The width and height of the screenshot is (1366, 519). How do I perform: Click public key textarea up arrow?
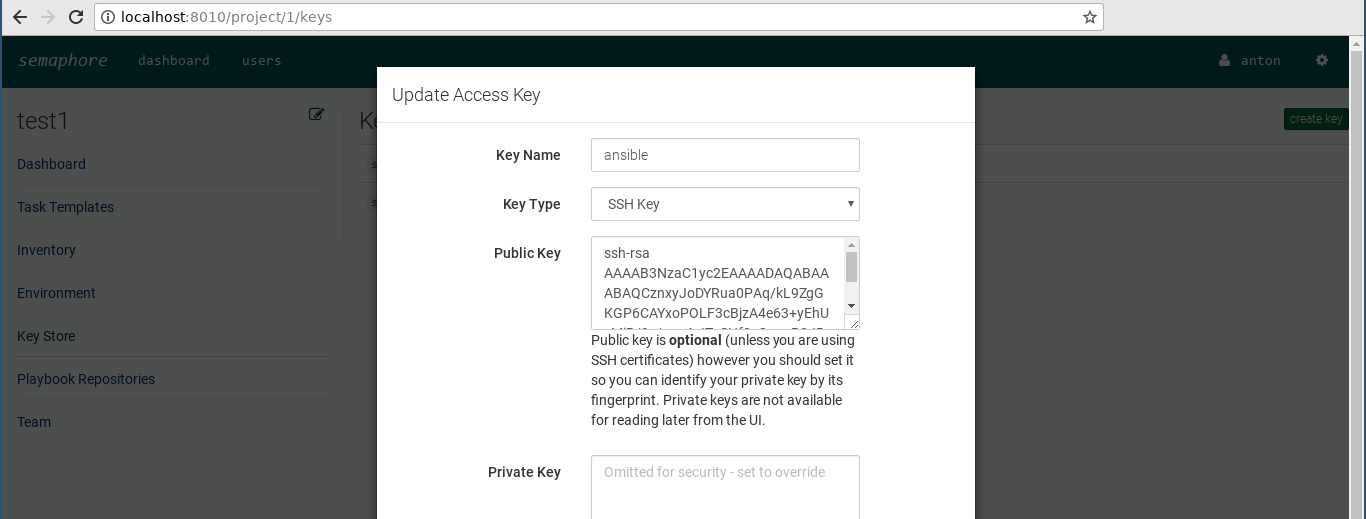tap(851, 245)
